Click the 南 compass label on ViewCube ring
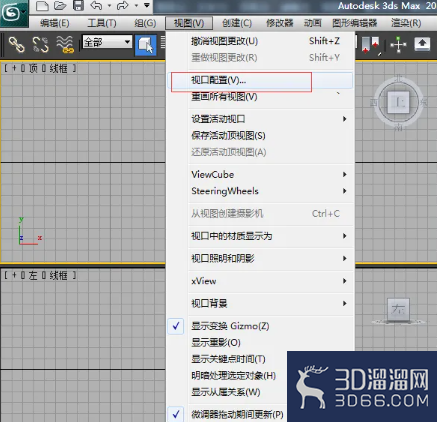Screen dimensions: 437x422 398,127
